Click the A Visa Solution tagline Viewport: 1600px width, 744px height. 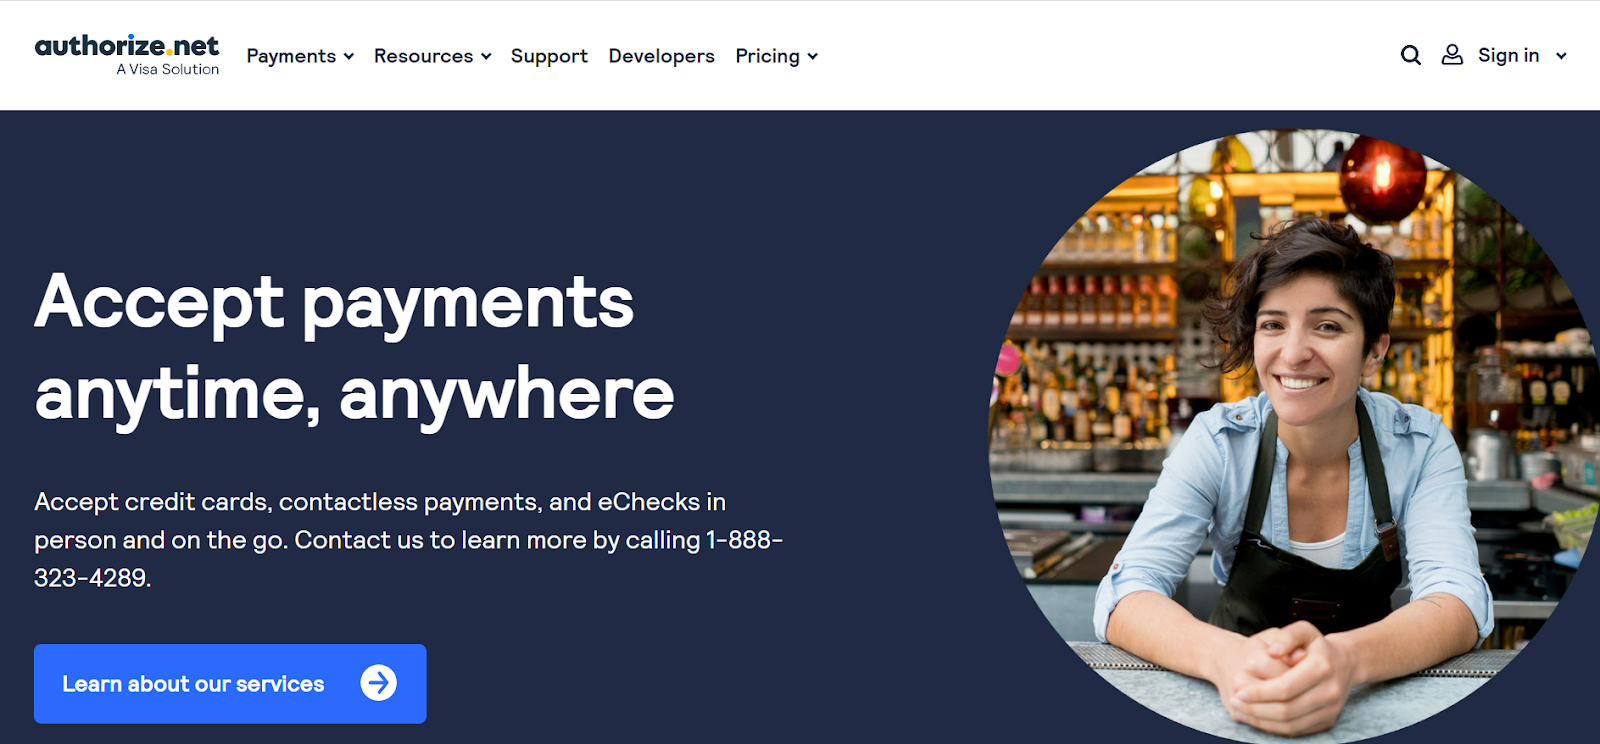167,69
